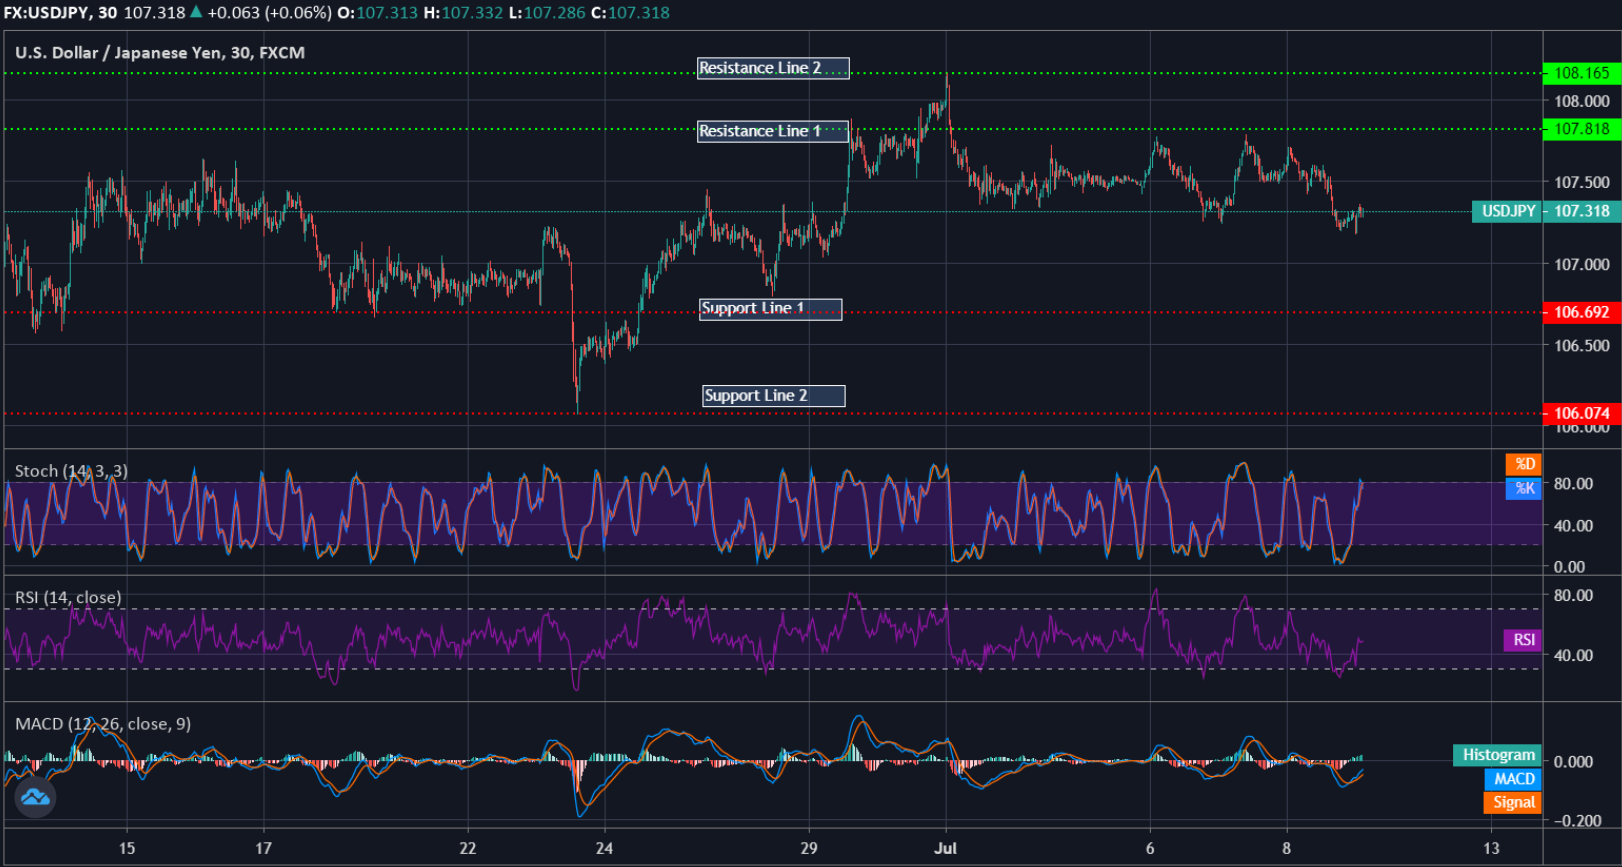This screenshot has width=1622, height=867.
Task: Click the 29 date on time axis
Action: pos(809,848)
